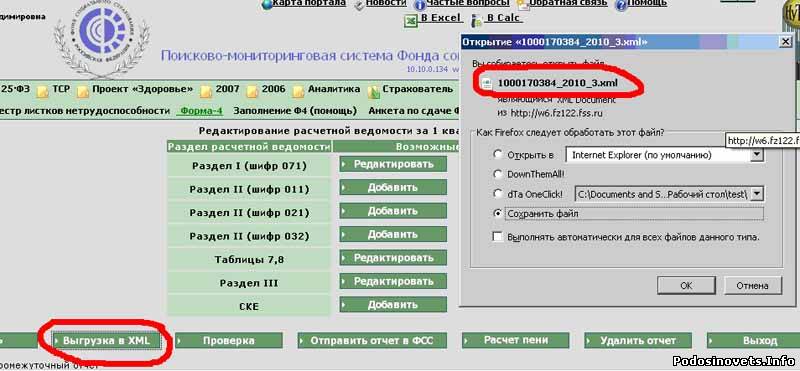Click Редактировать for Раздел III

point(393,281)
